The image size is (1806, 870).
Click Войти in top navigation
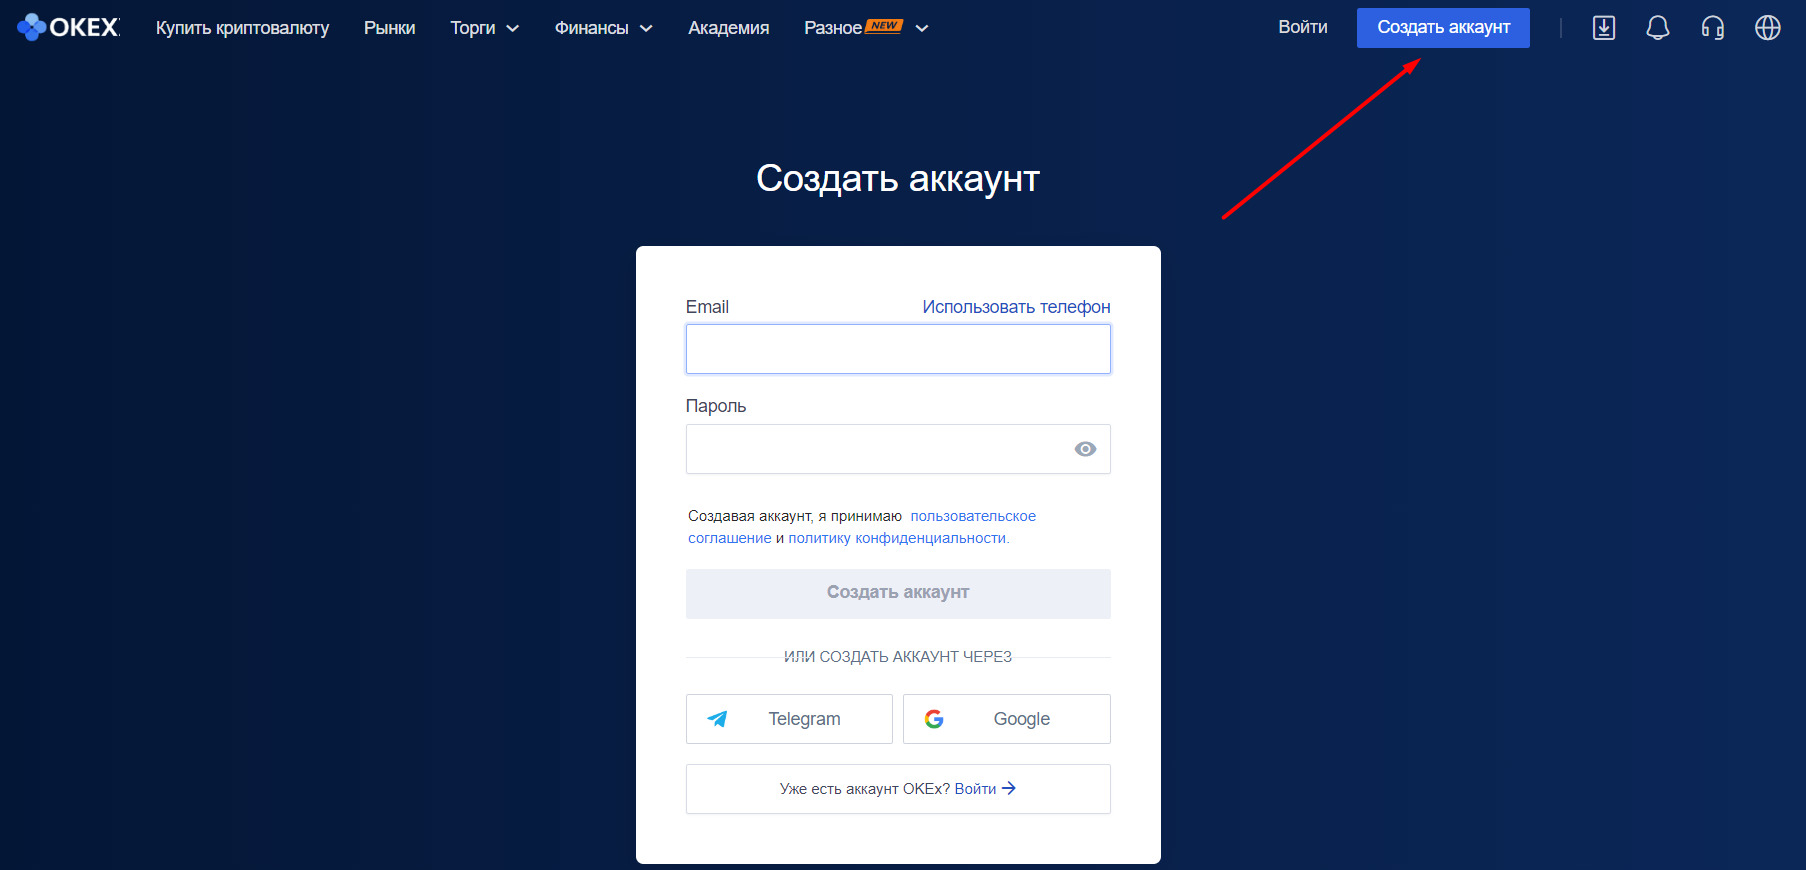[x=1303, y=27]
